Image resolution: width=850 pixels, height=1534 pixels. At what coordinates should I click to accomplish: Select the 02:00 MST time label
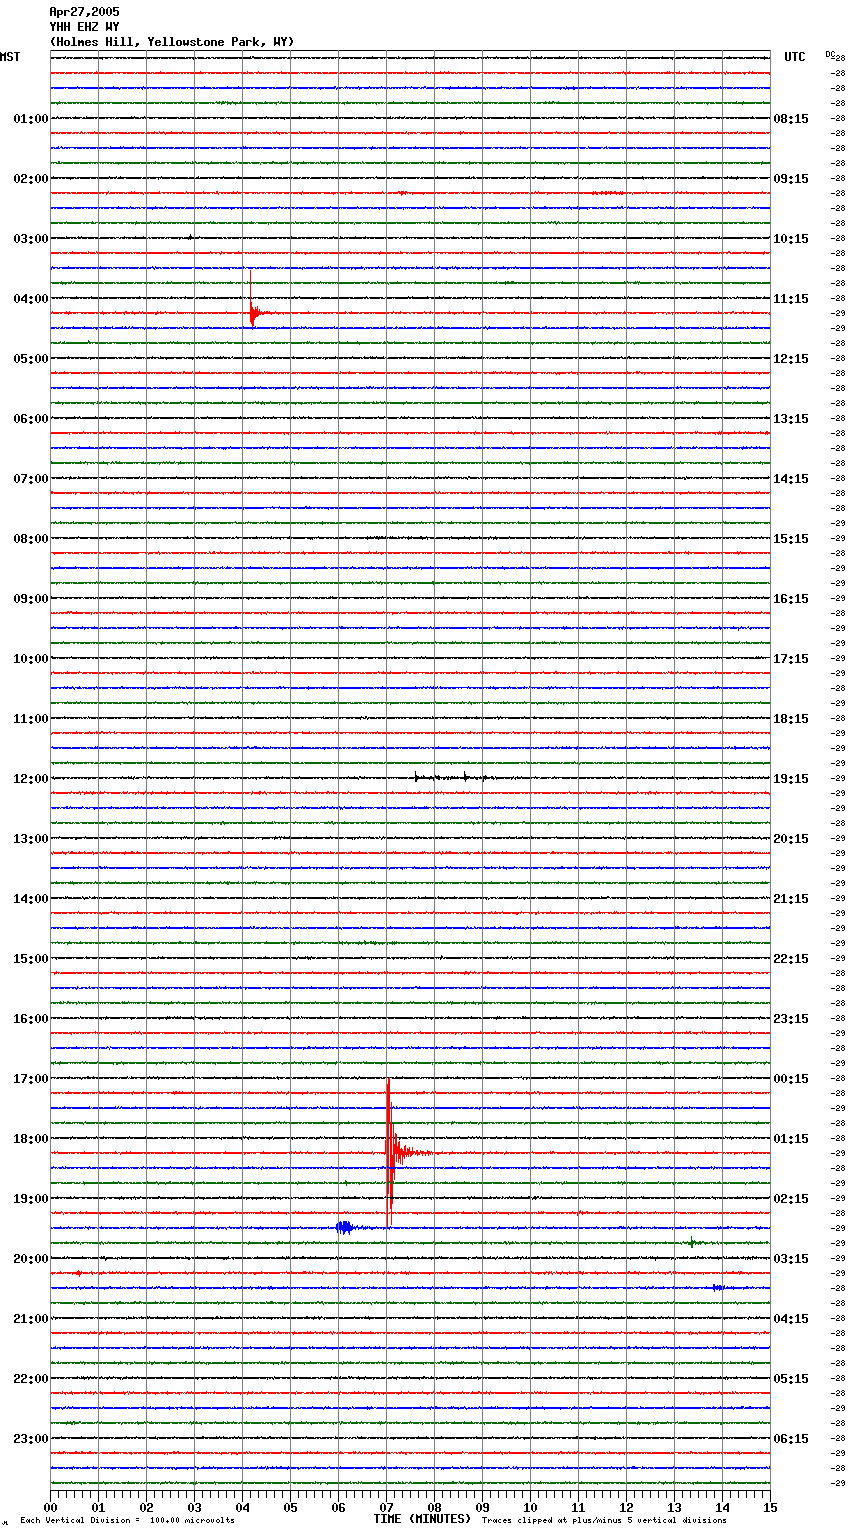(30, 179)
